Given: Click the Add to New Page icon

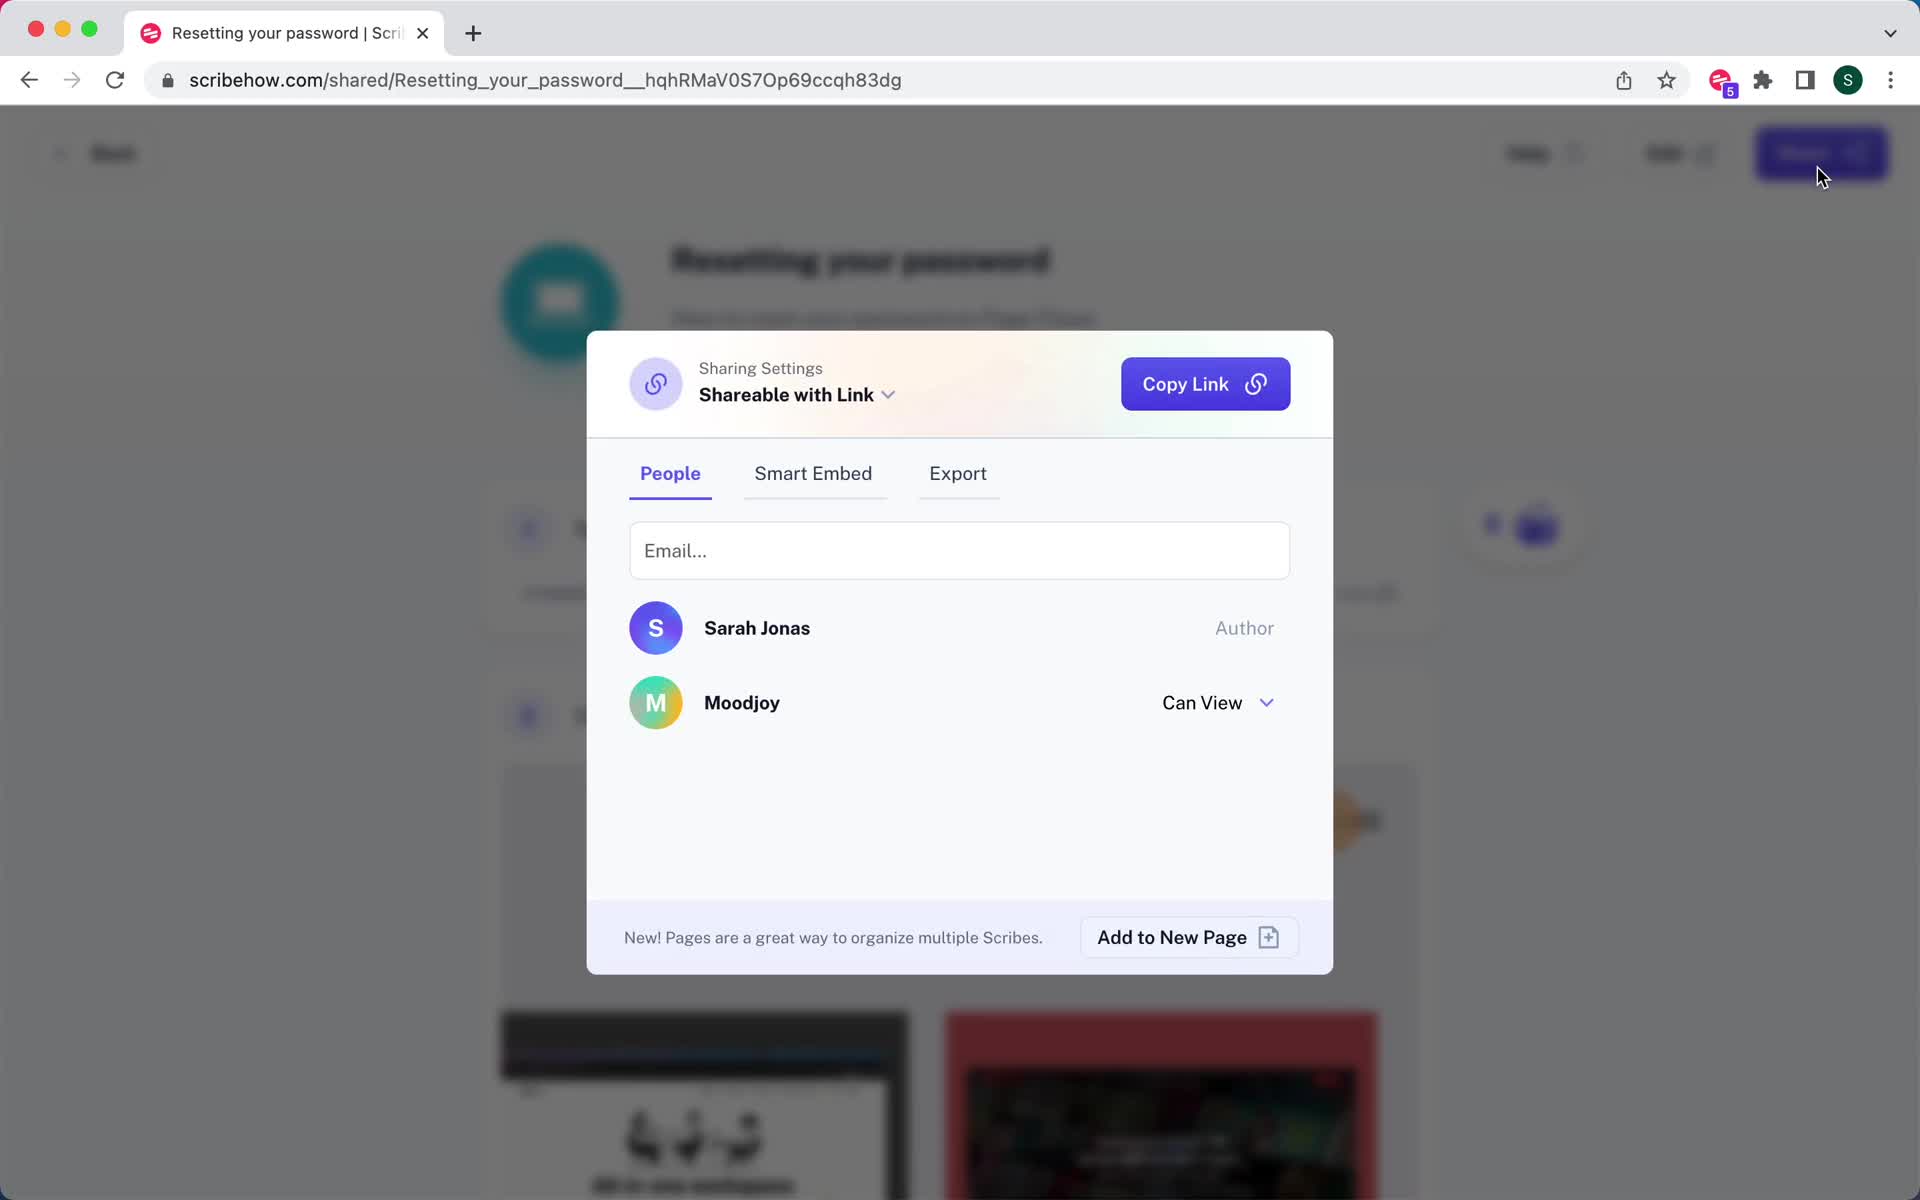Looking at the screenshot, I should point(1270,937).
